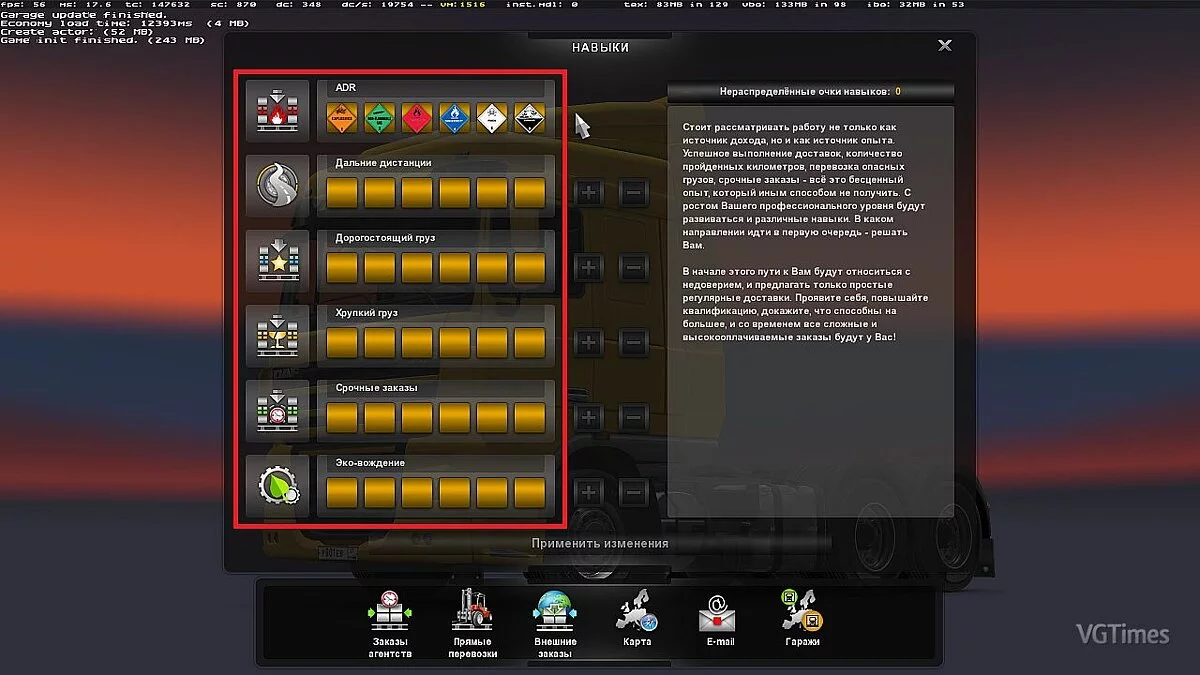Image resolution: width=1200 pixels, height=675 pixels.
Task: Click the НАВЫКИ window title
Action: pos(601,47)
